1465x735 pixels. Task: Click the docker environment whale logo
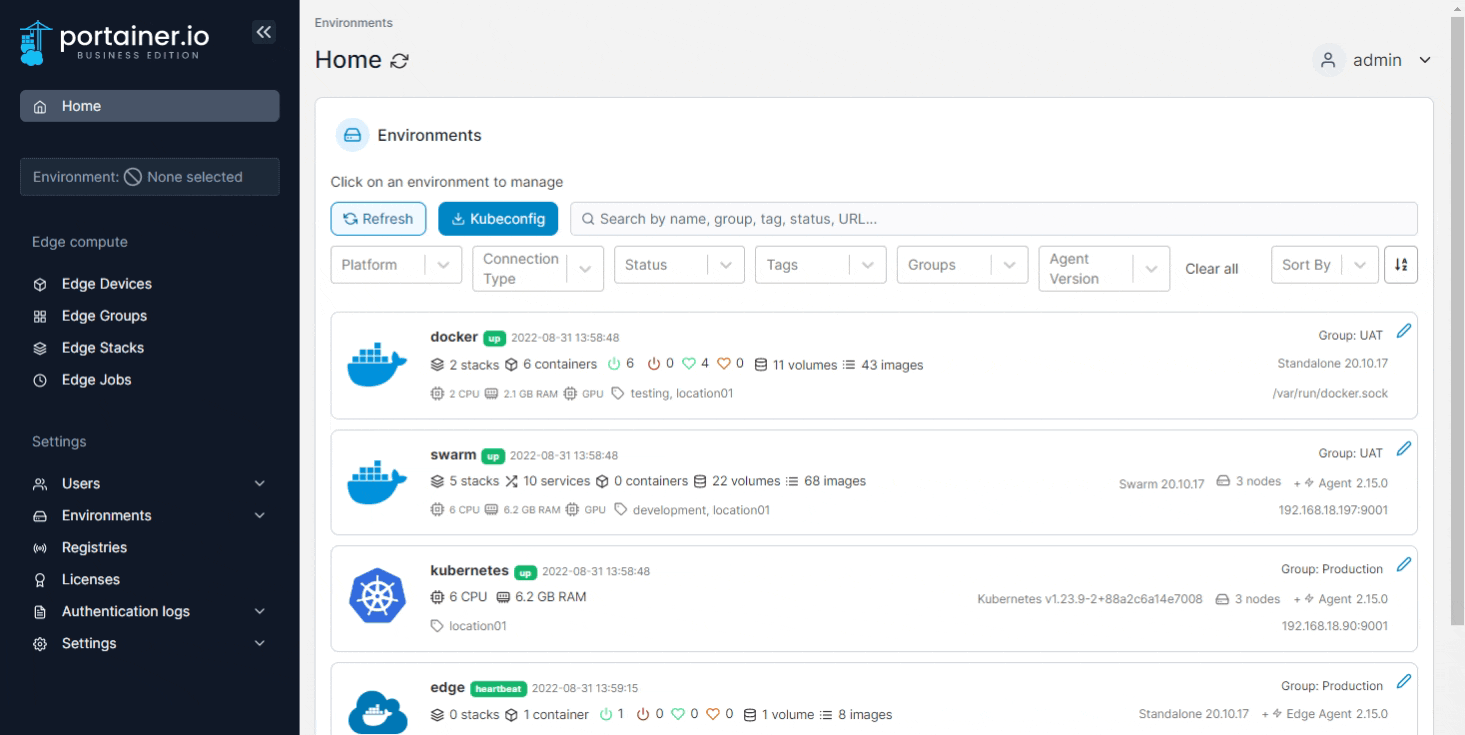[377, 364]
